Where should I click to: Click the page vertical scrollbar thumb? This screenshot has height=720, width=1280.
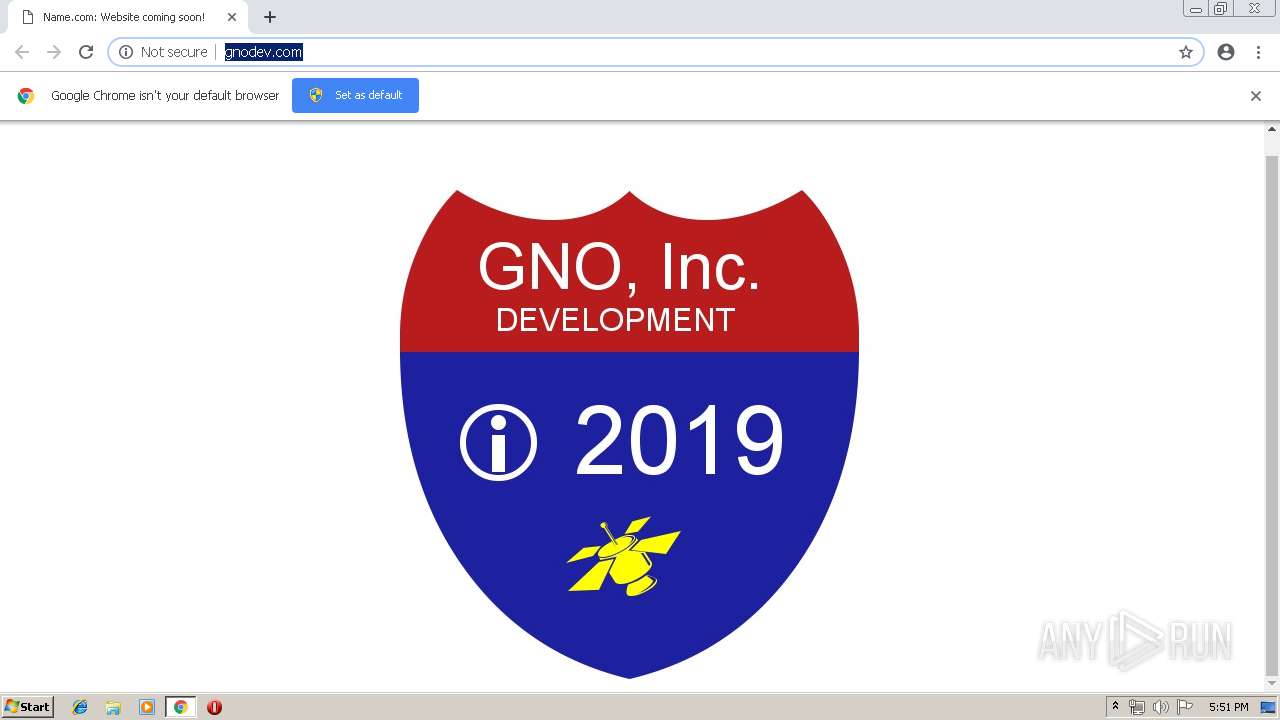(1272, 415)
